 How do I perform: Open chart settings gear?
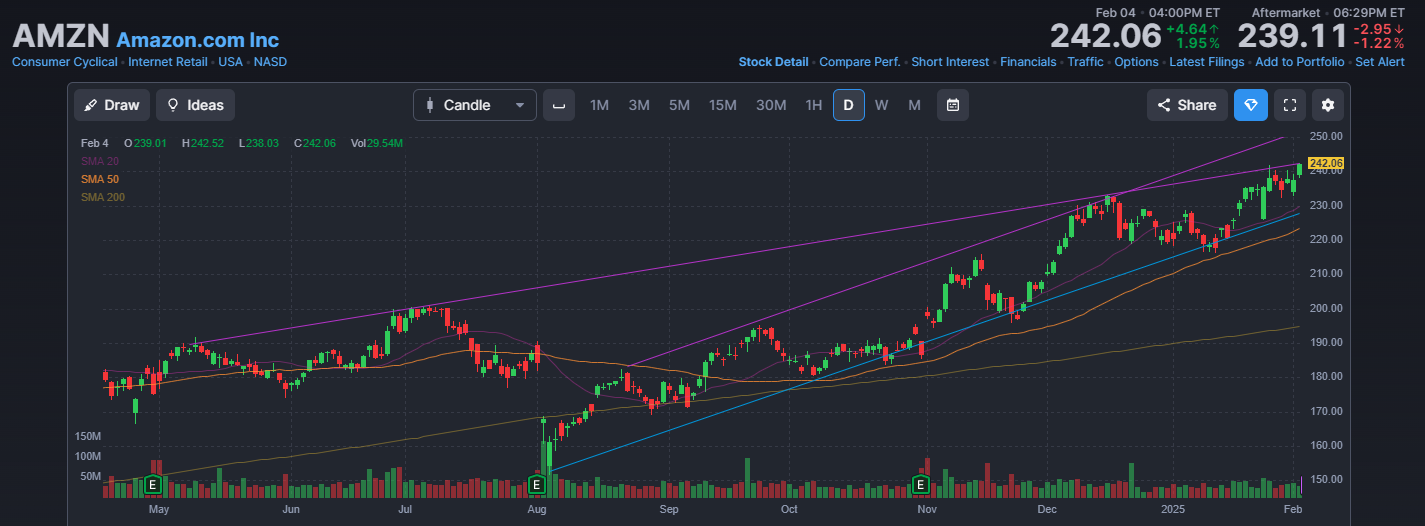pyautogui.click(x=1328, y=105)
